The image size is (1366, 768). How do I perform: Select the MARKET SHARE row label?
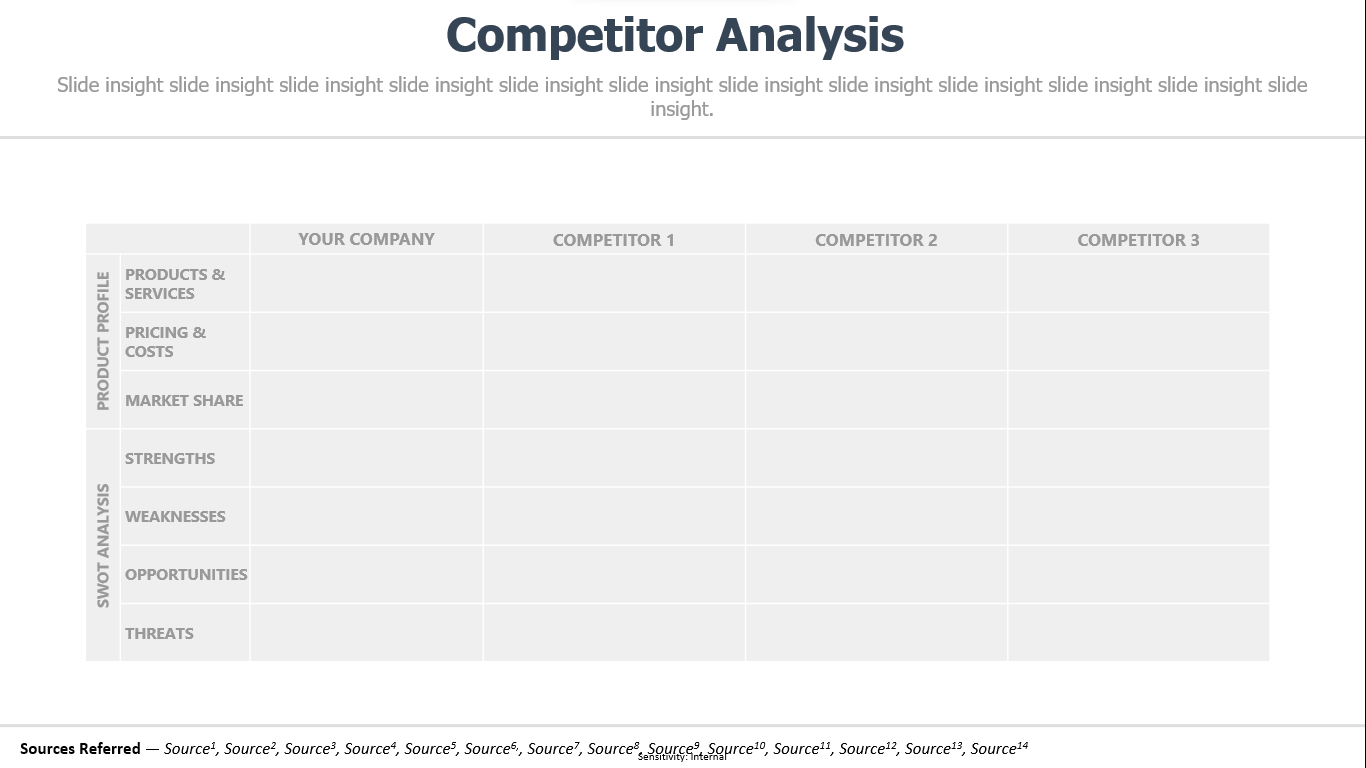[x=184, y=400]
